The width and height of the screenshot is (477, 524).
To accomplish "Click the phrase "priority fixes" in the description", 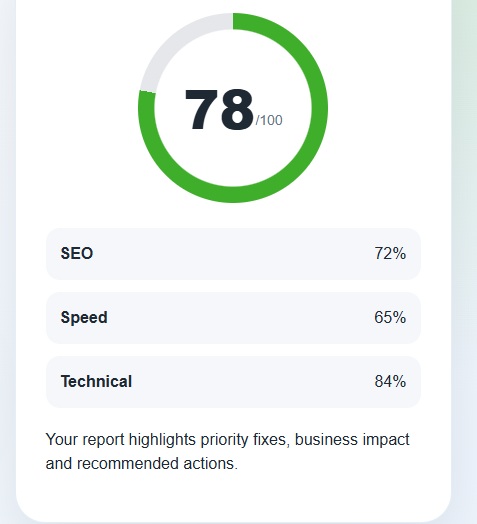I will (x=244, y=440).
